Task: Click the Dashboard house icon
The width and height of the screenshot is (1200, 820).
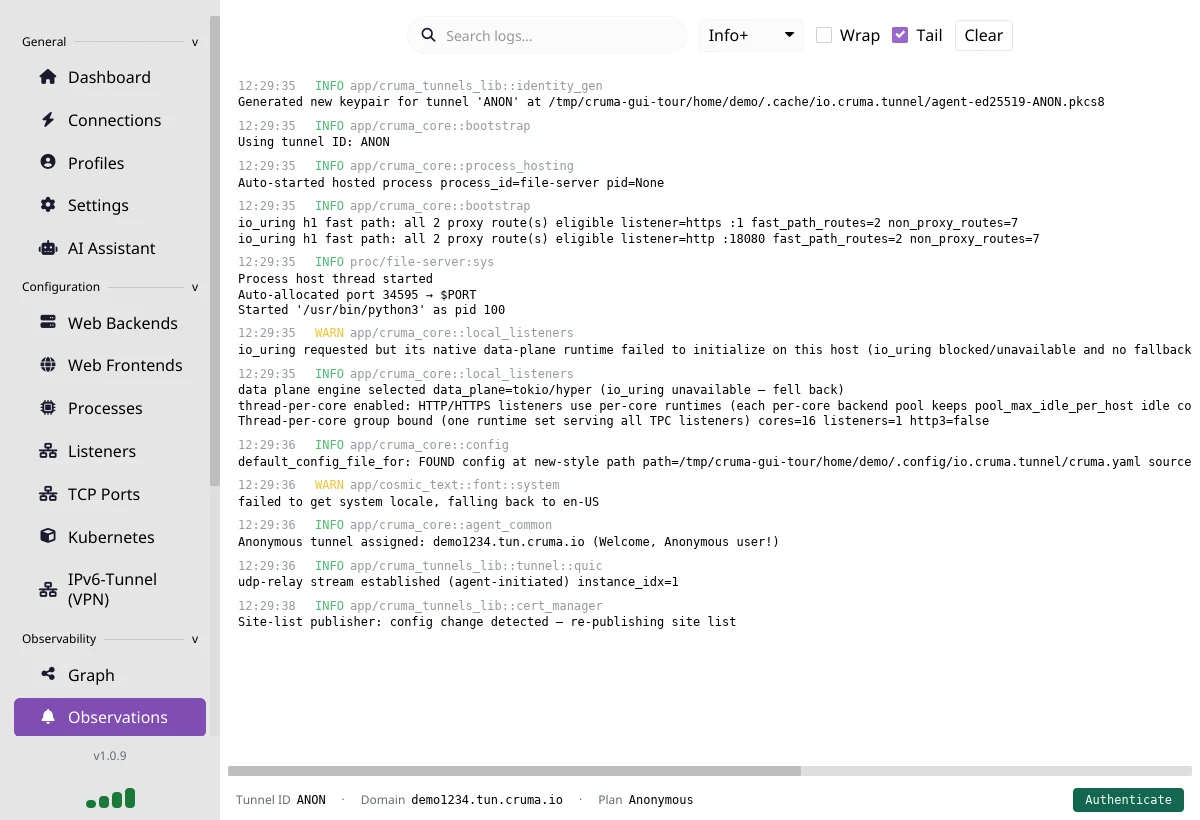Action: [x=47, y=77]
